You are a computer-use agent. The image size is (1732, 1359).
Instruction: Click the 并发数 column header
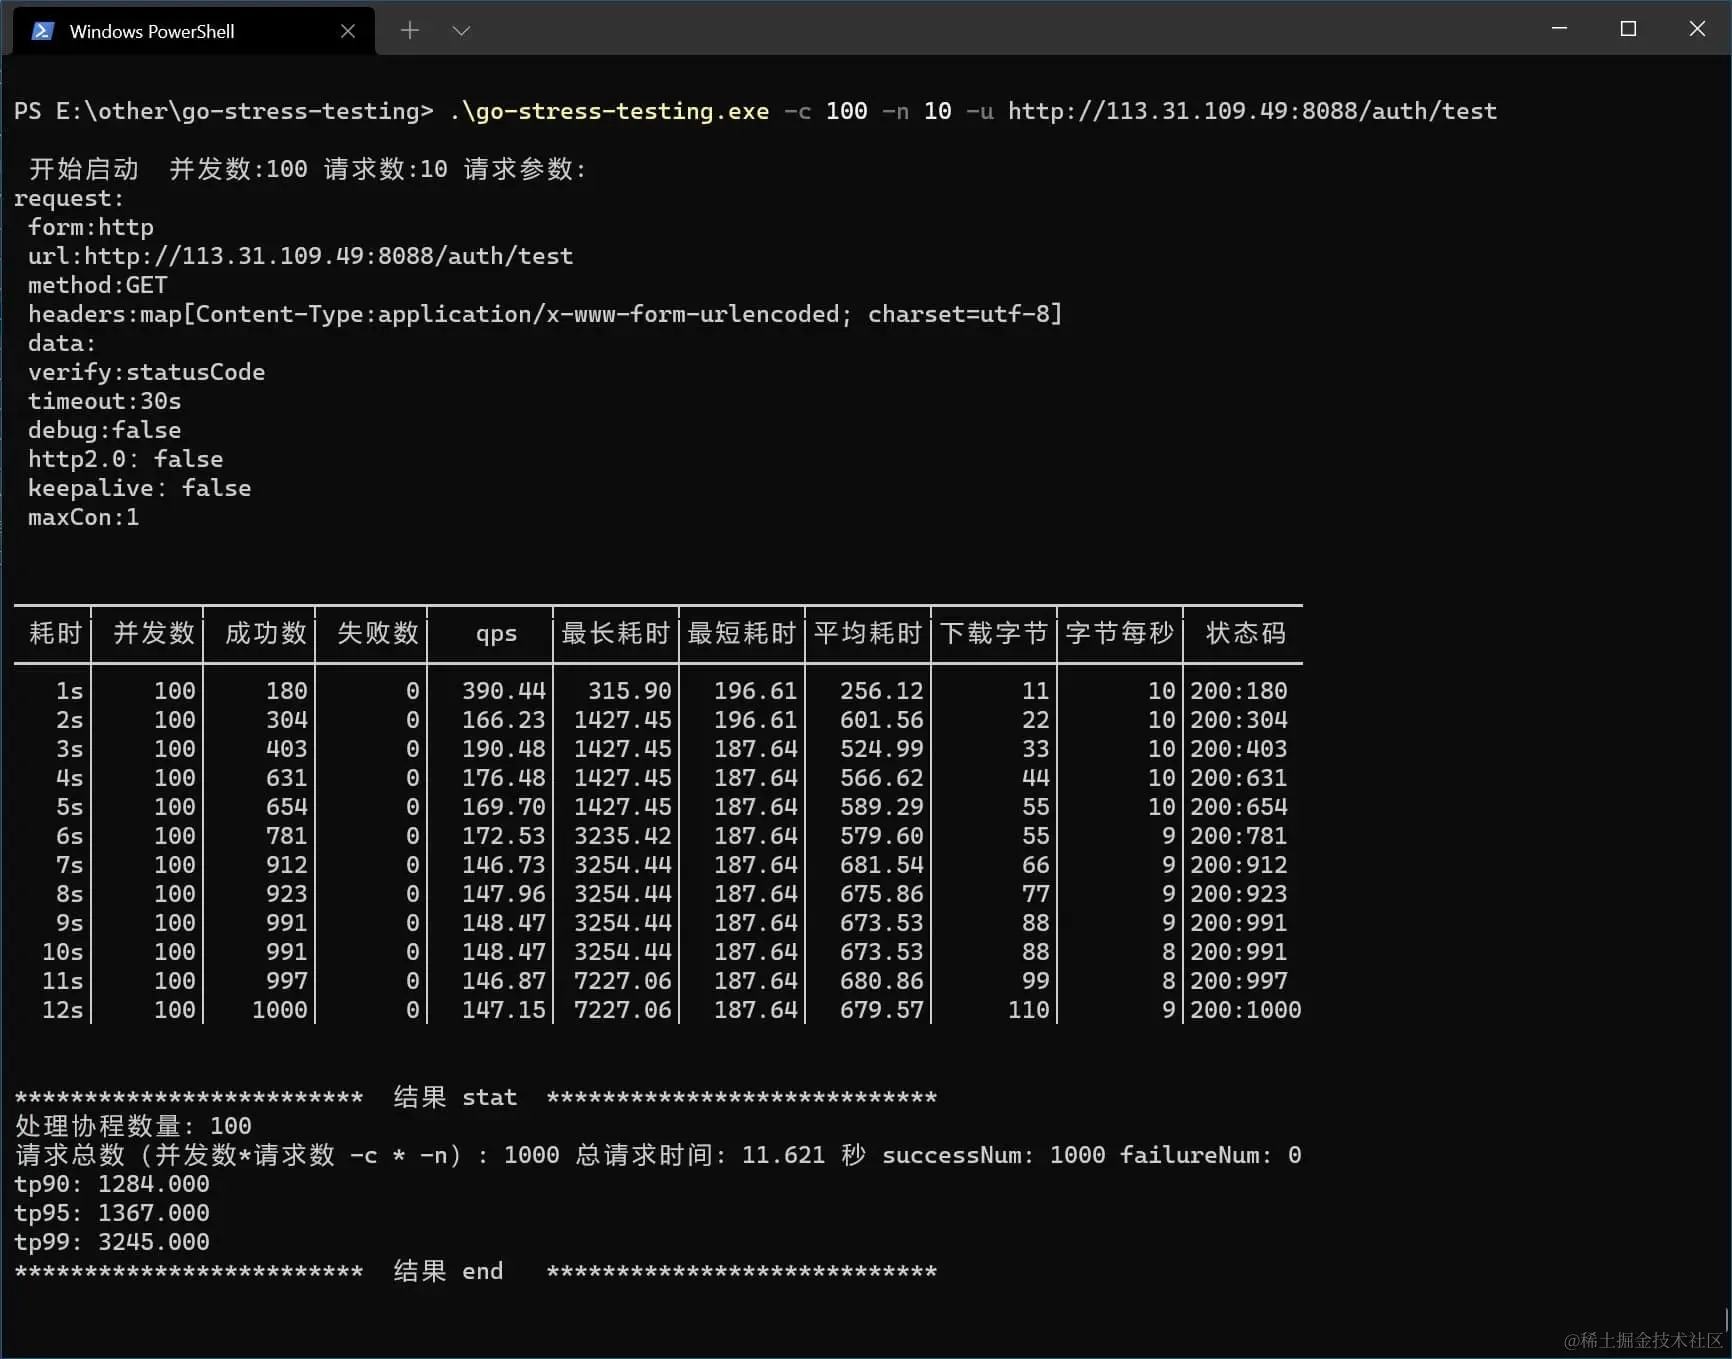click(154, 633)
